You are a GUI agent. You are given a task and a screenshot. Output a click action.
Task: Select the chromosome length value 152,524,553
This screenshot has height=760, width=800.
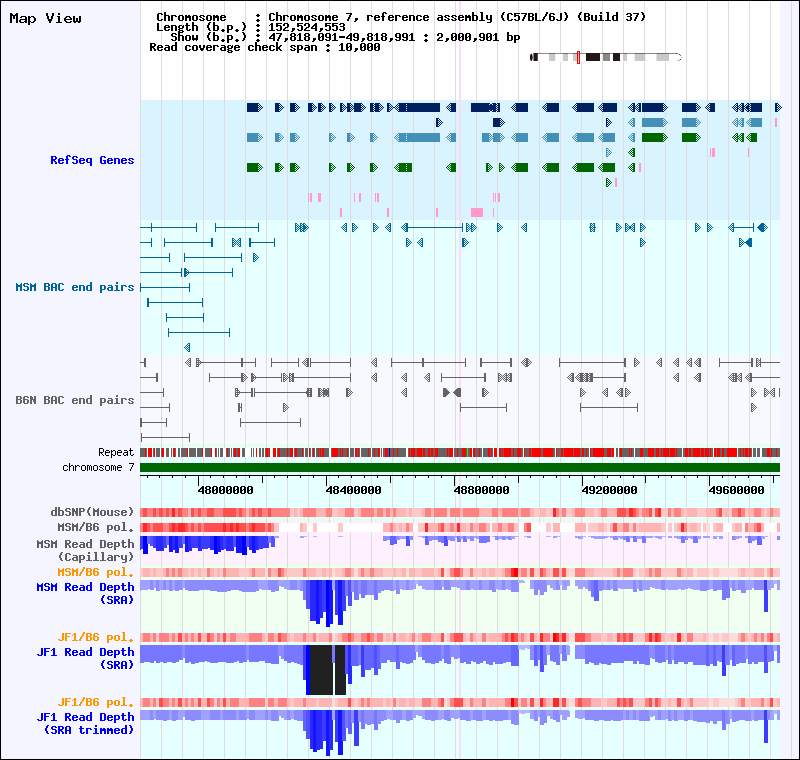tap(307, 27)
